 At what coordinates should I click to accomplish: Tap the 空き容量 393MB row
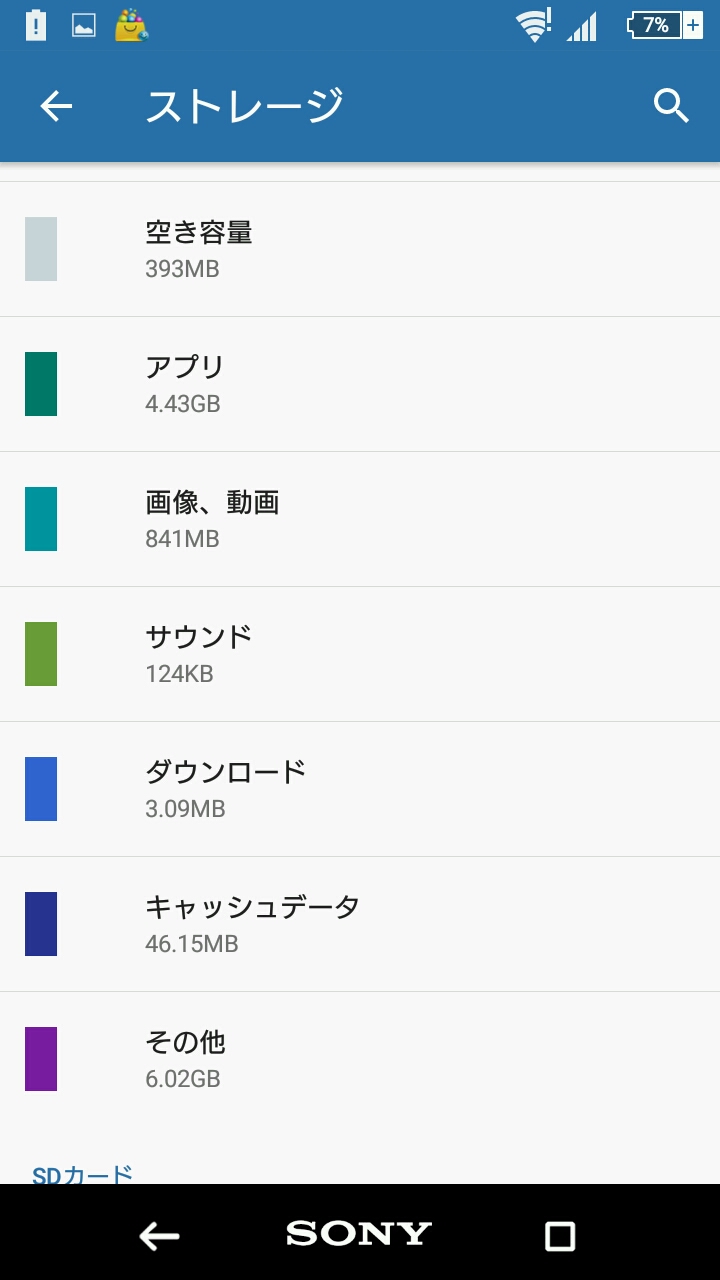(x=360, y=249)
